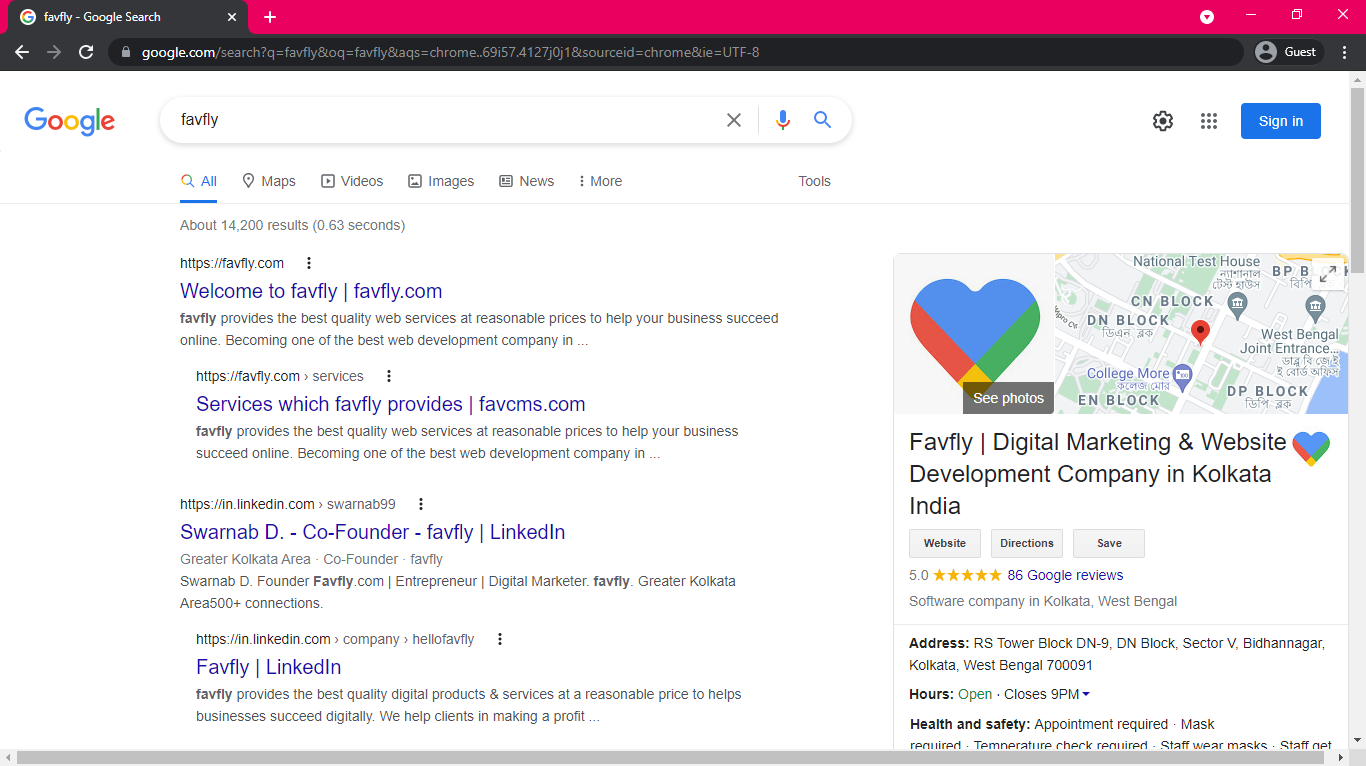Switch to the Maps tab

pos(269,181)
